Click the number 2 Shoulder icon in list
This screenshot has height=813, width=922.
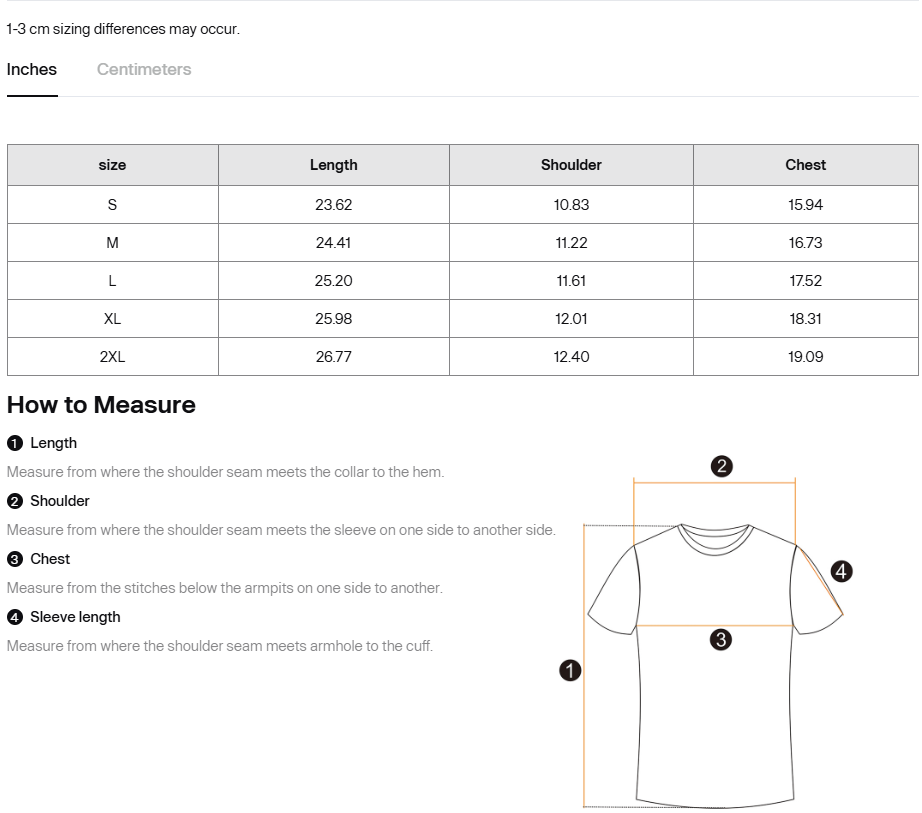pos(14,501)
